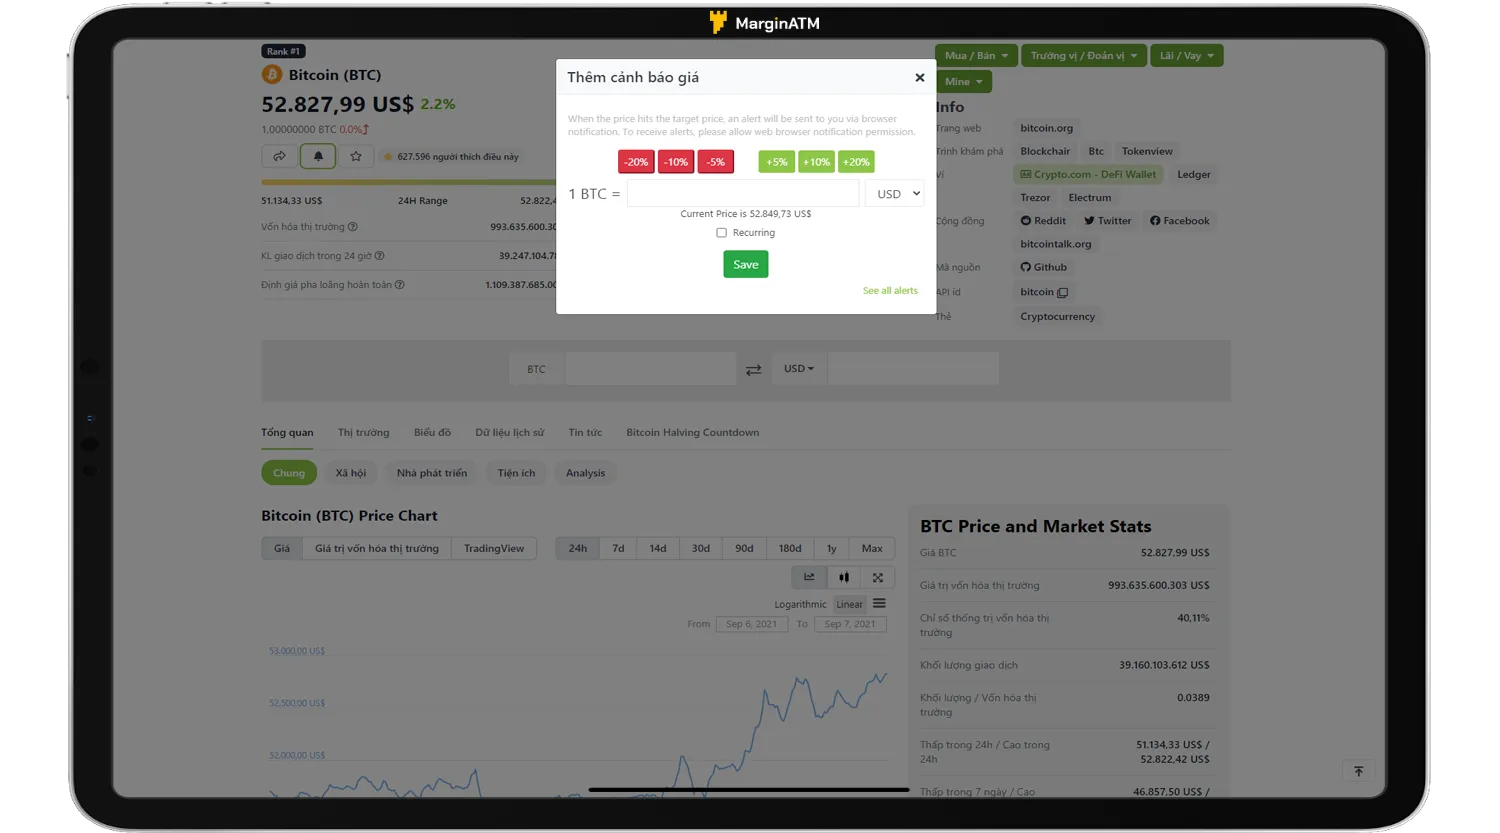Close the price alert dialog

pos(919,77)
